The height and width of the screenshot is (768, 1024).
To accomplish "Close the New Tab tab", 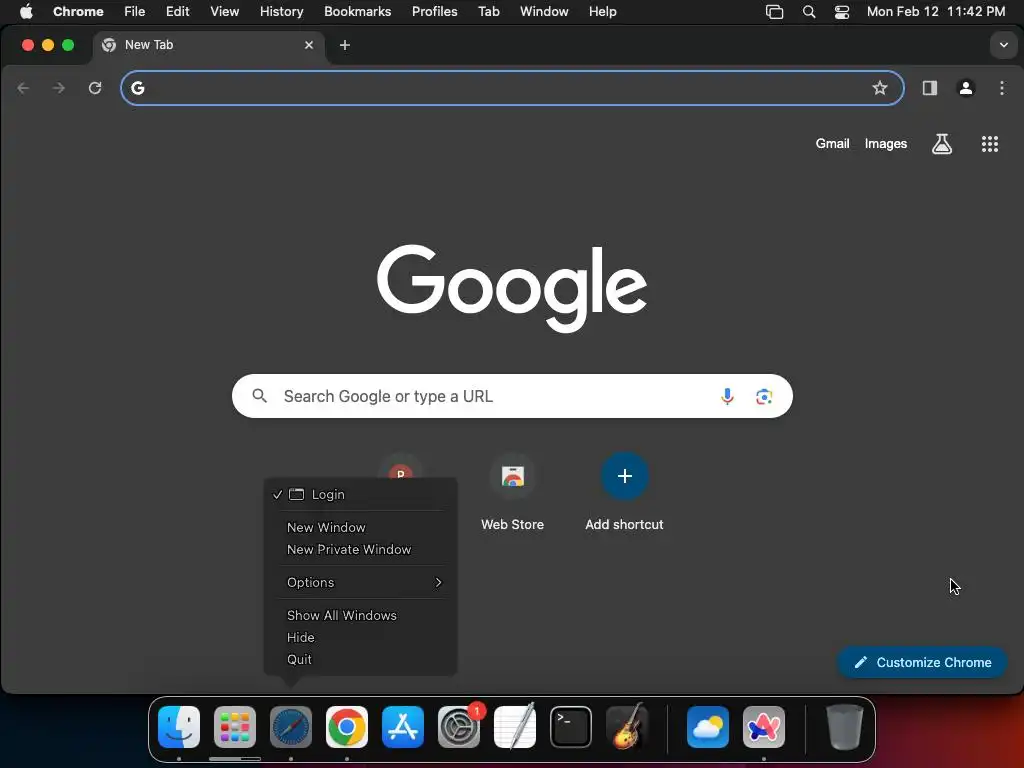I will tap(309, 45).
